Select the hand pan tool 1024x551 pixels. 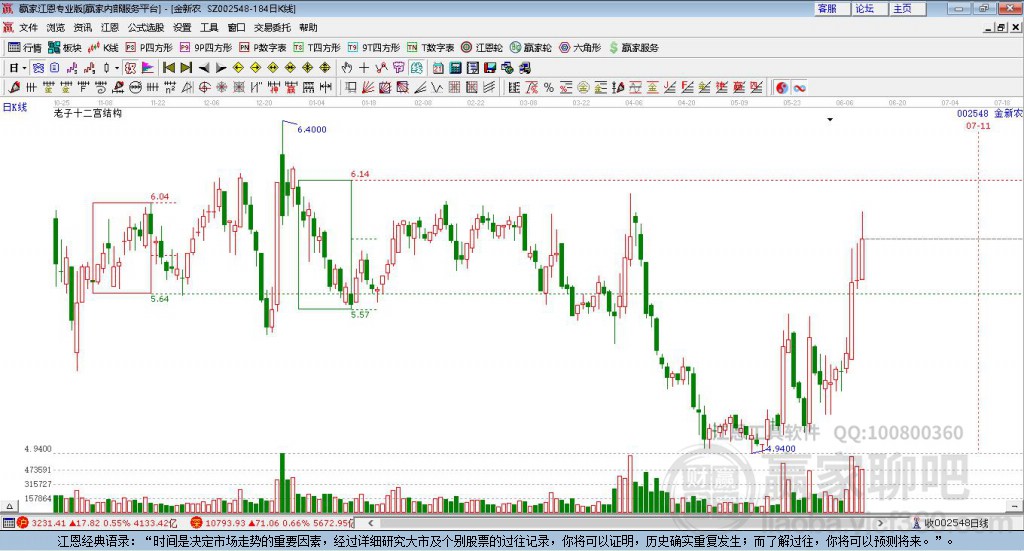point(347,68)
